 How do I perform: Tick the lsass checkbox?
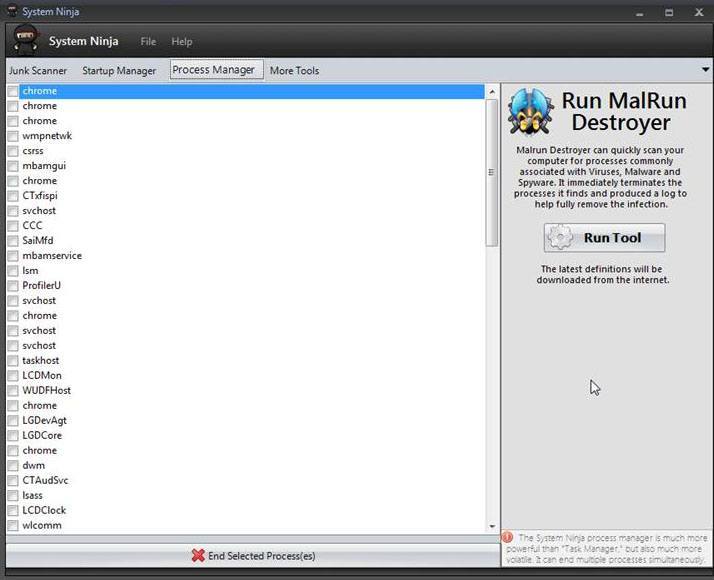click(x=13, y=496)
